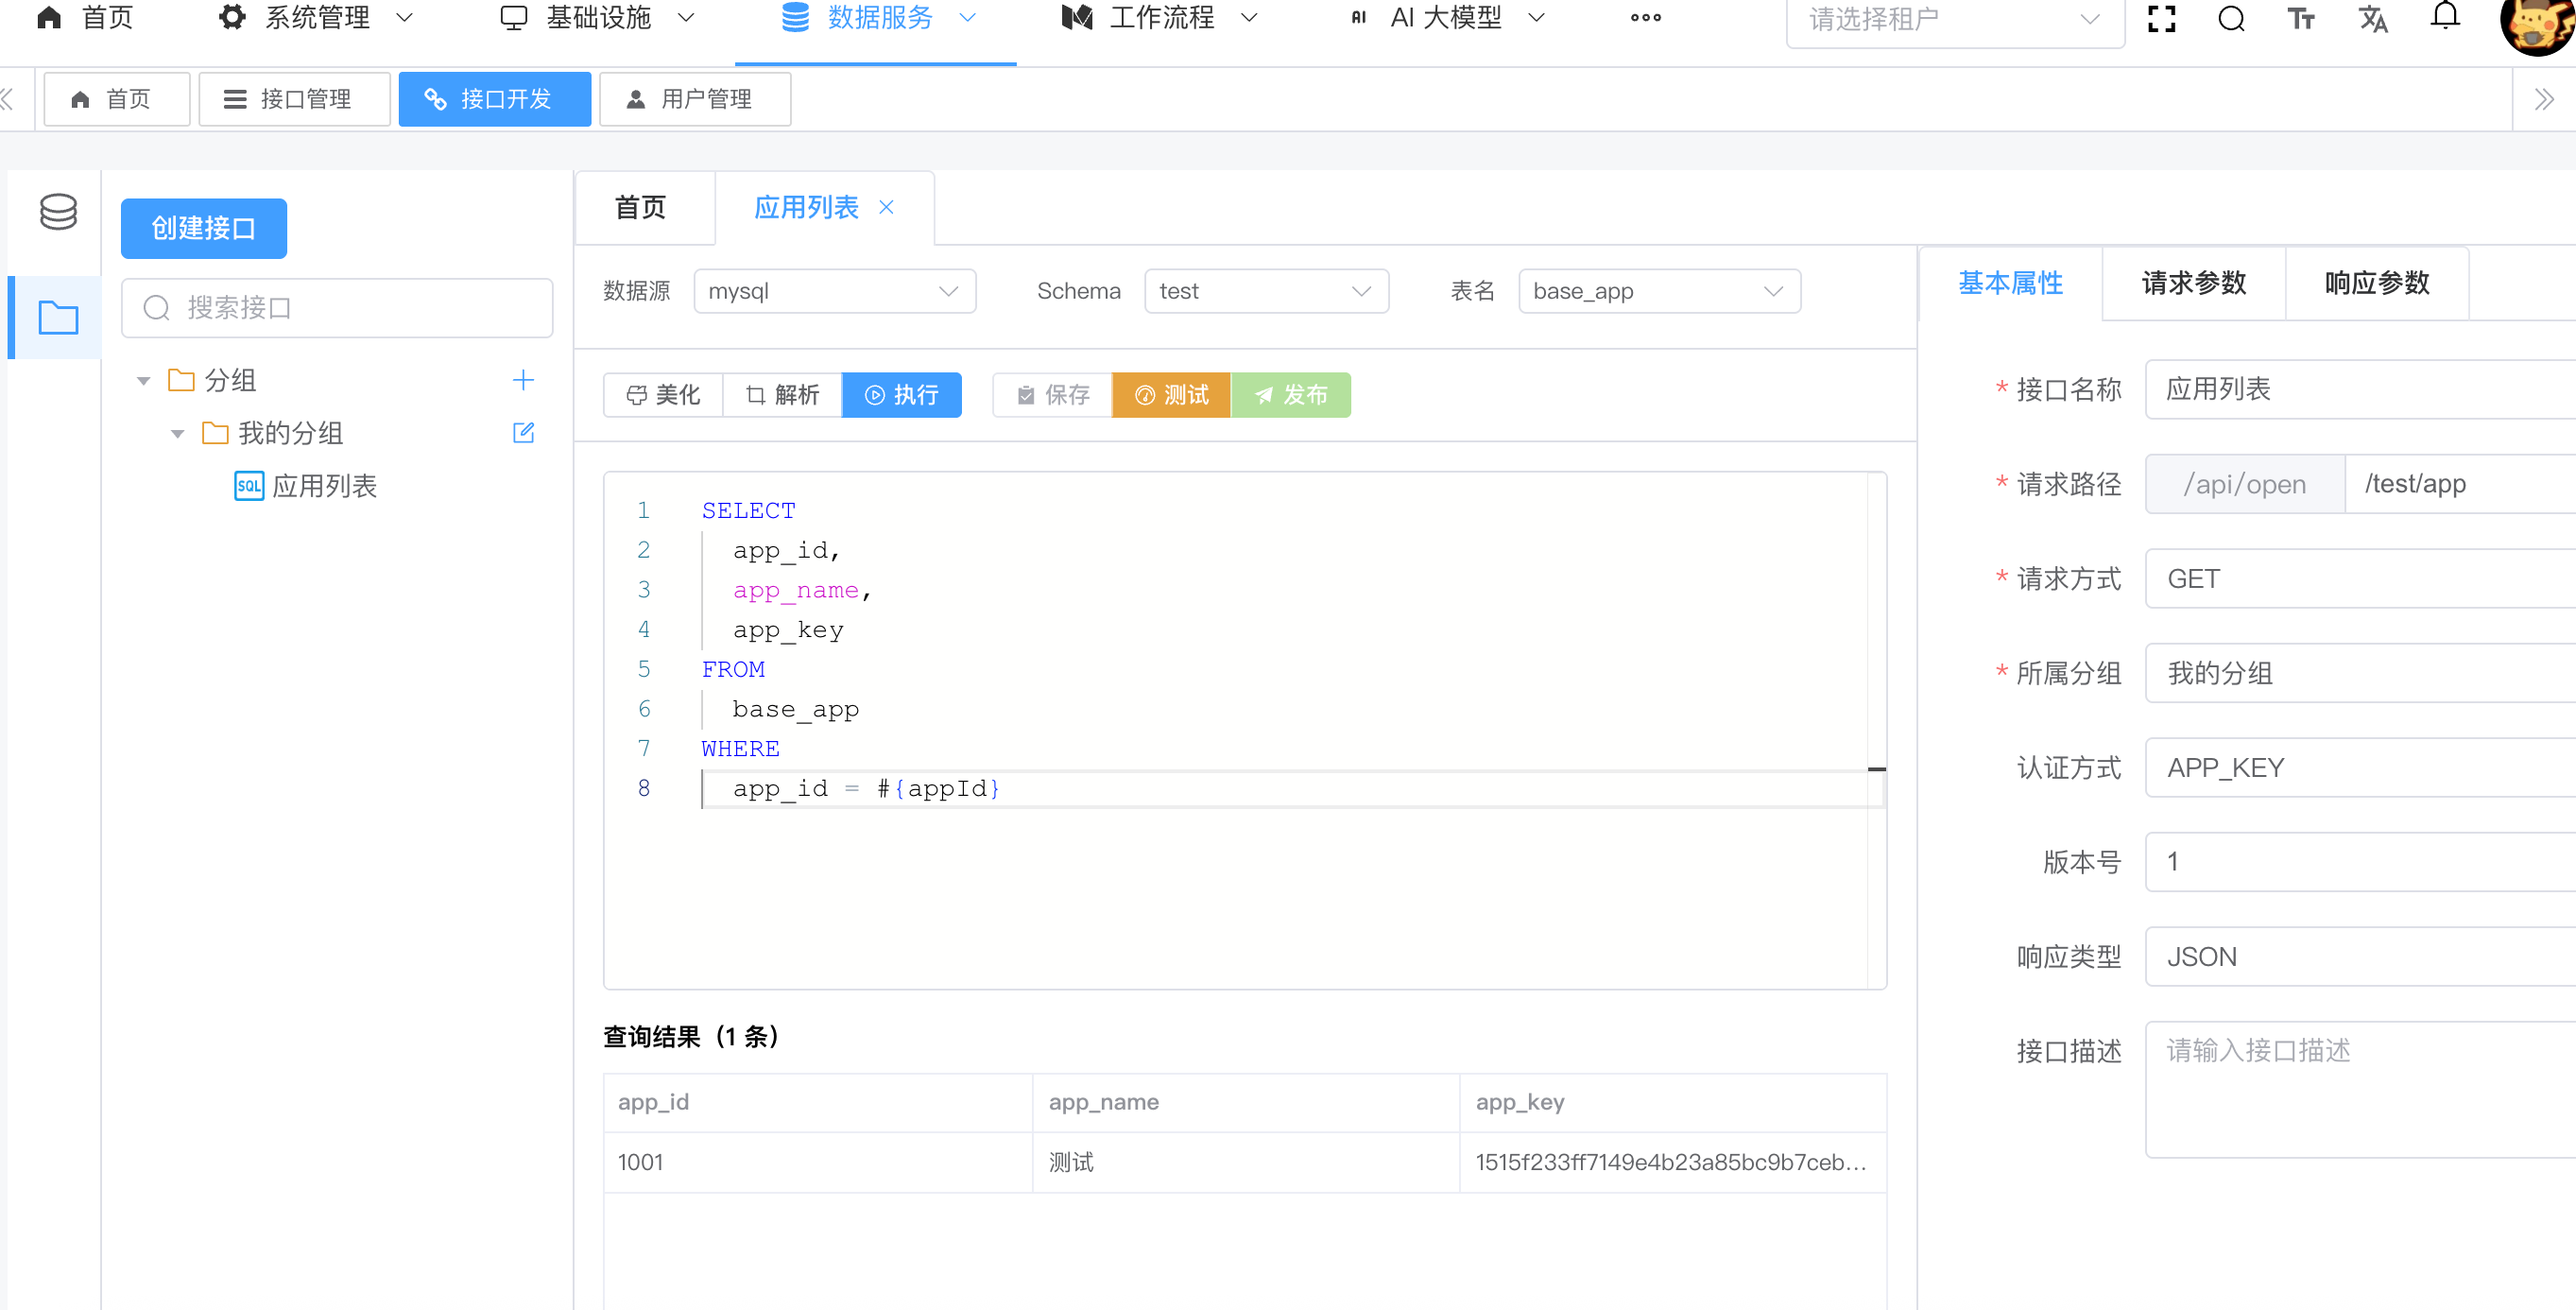The height and width of the screenshot is (1310, 2576).
Task: Close the 应用列表 editor tab
Action: (886, 207)
